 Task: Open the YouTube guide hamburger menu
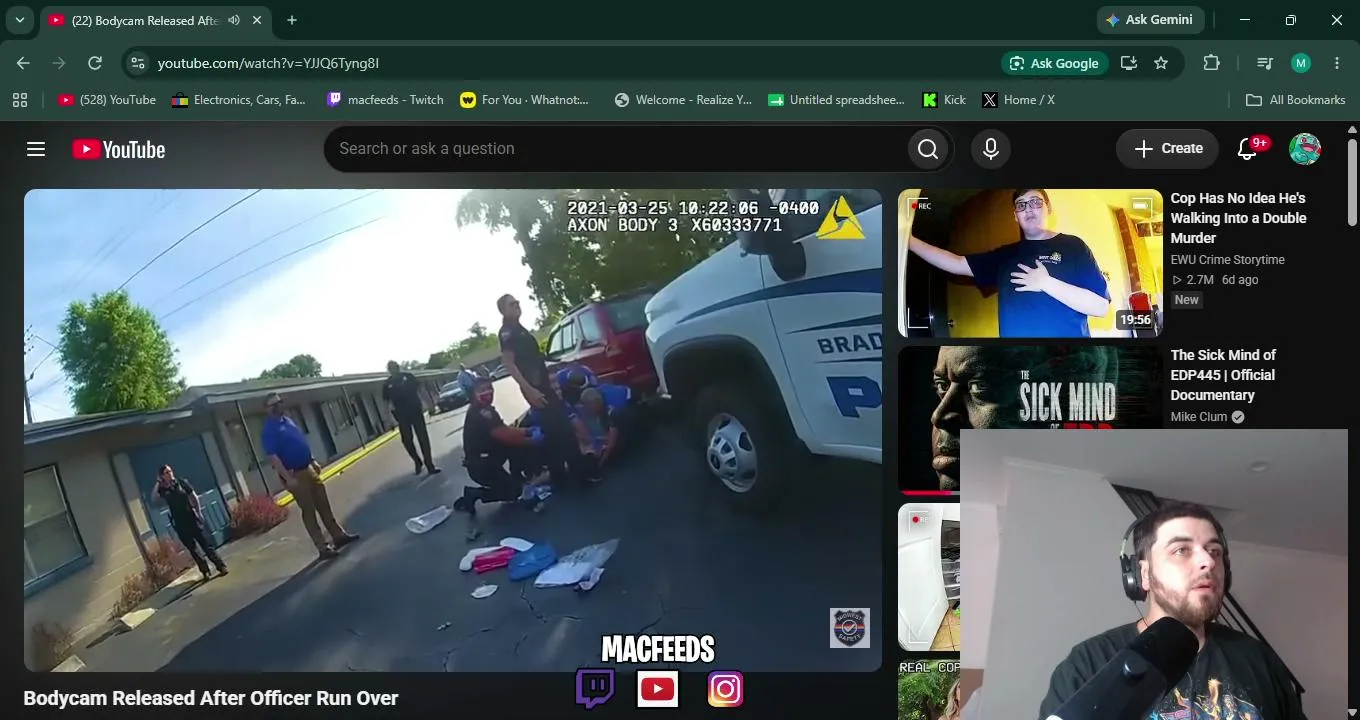point(36,149)
